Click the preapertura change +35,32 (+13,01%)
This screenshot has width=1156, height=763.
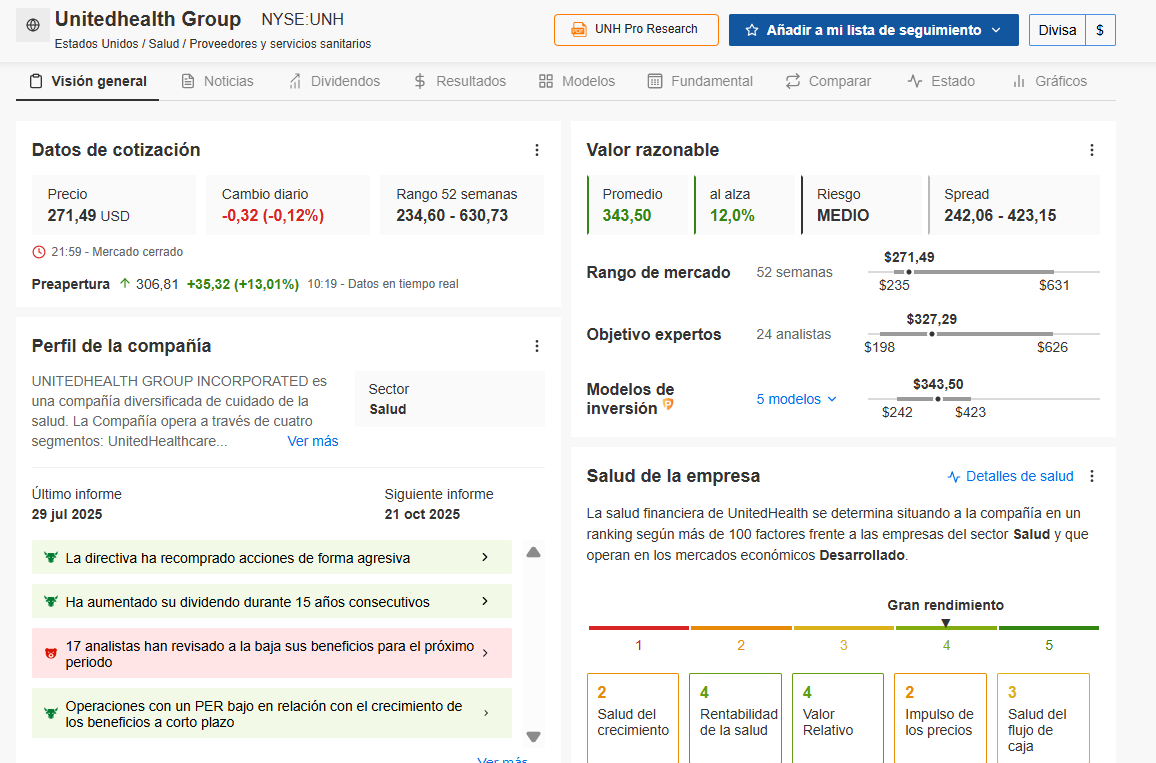coord(243,285)
